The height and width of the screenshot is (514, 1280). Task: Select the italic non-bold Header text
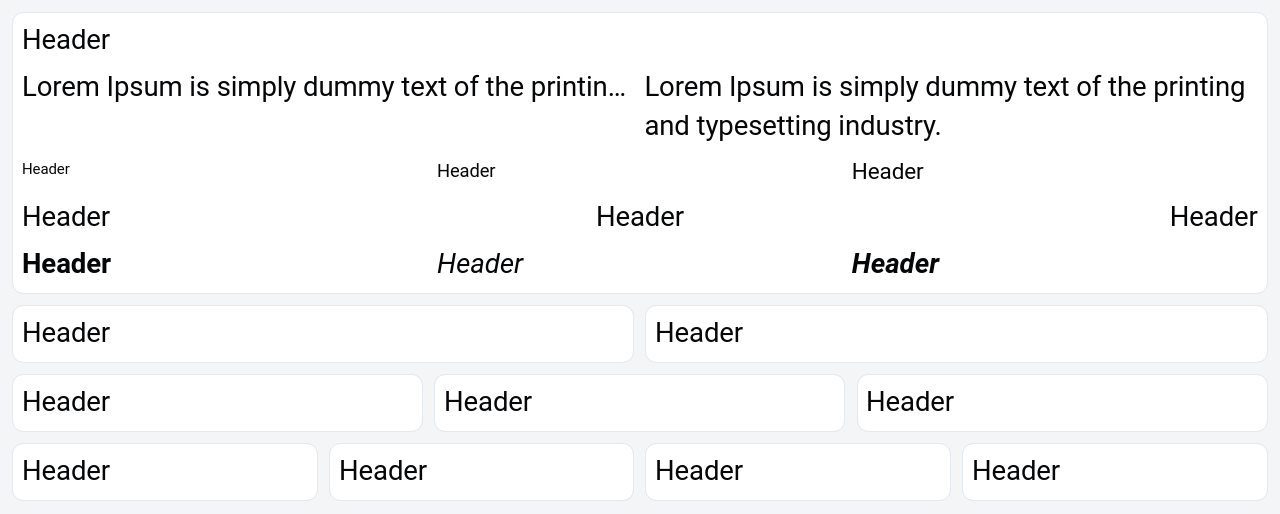tap(480, 264)
